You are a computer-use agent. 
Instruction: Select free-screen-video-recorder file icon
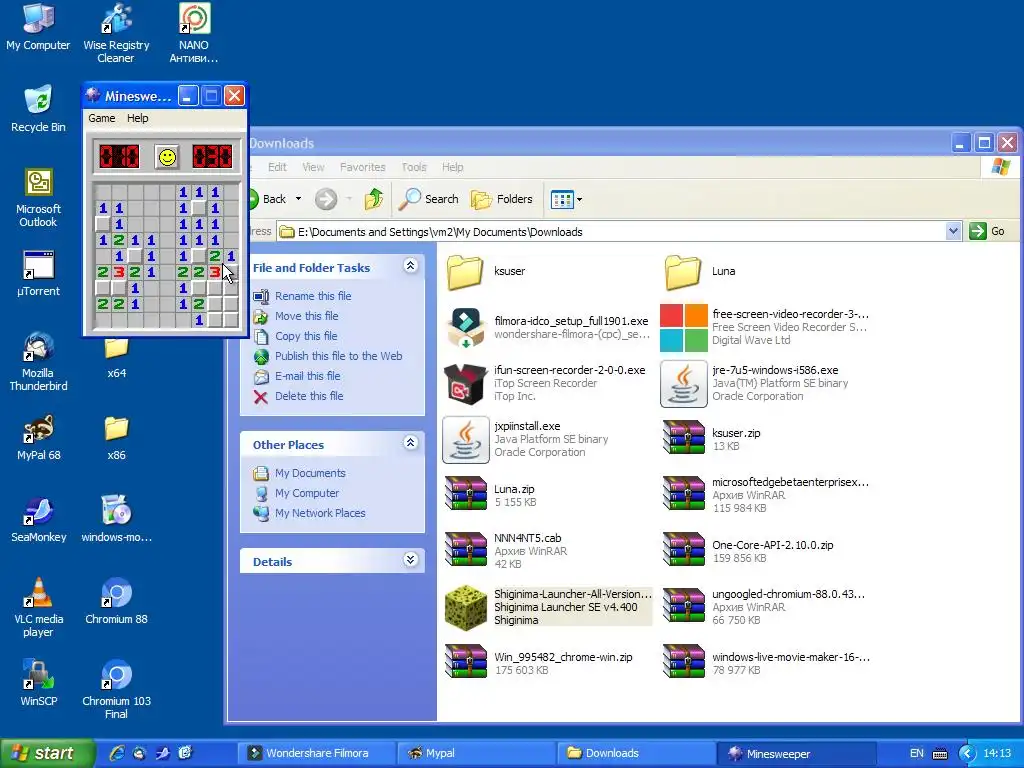pyautogui.click(x=684, y=328)
